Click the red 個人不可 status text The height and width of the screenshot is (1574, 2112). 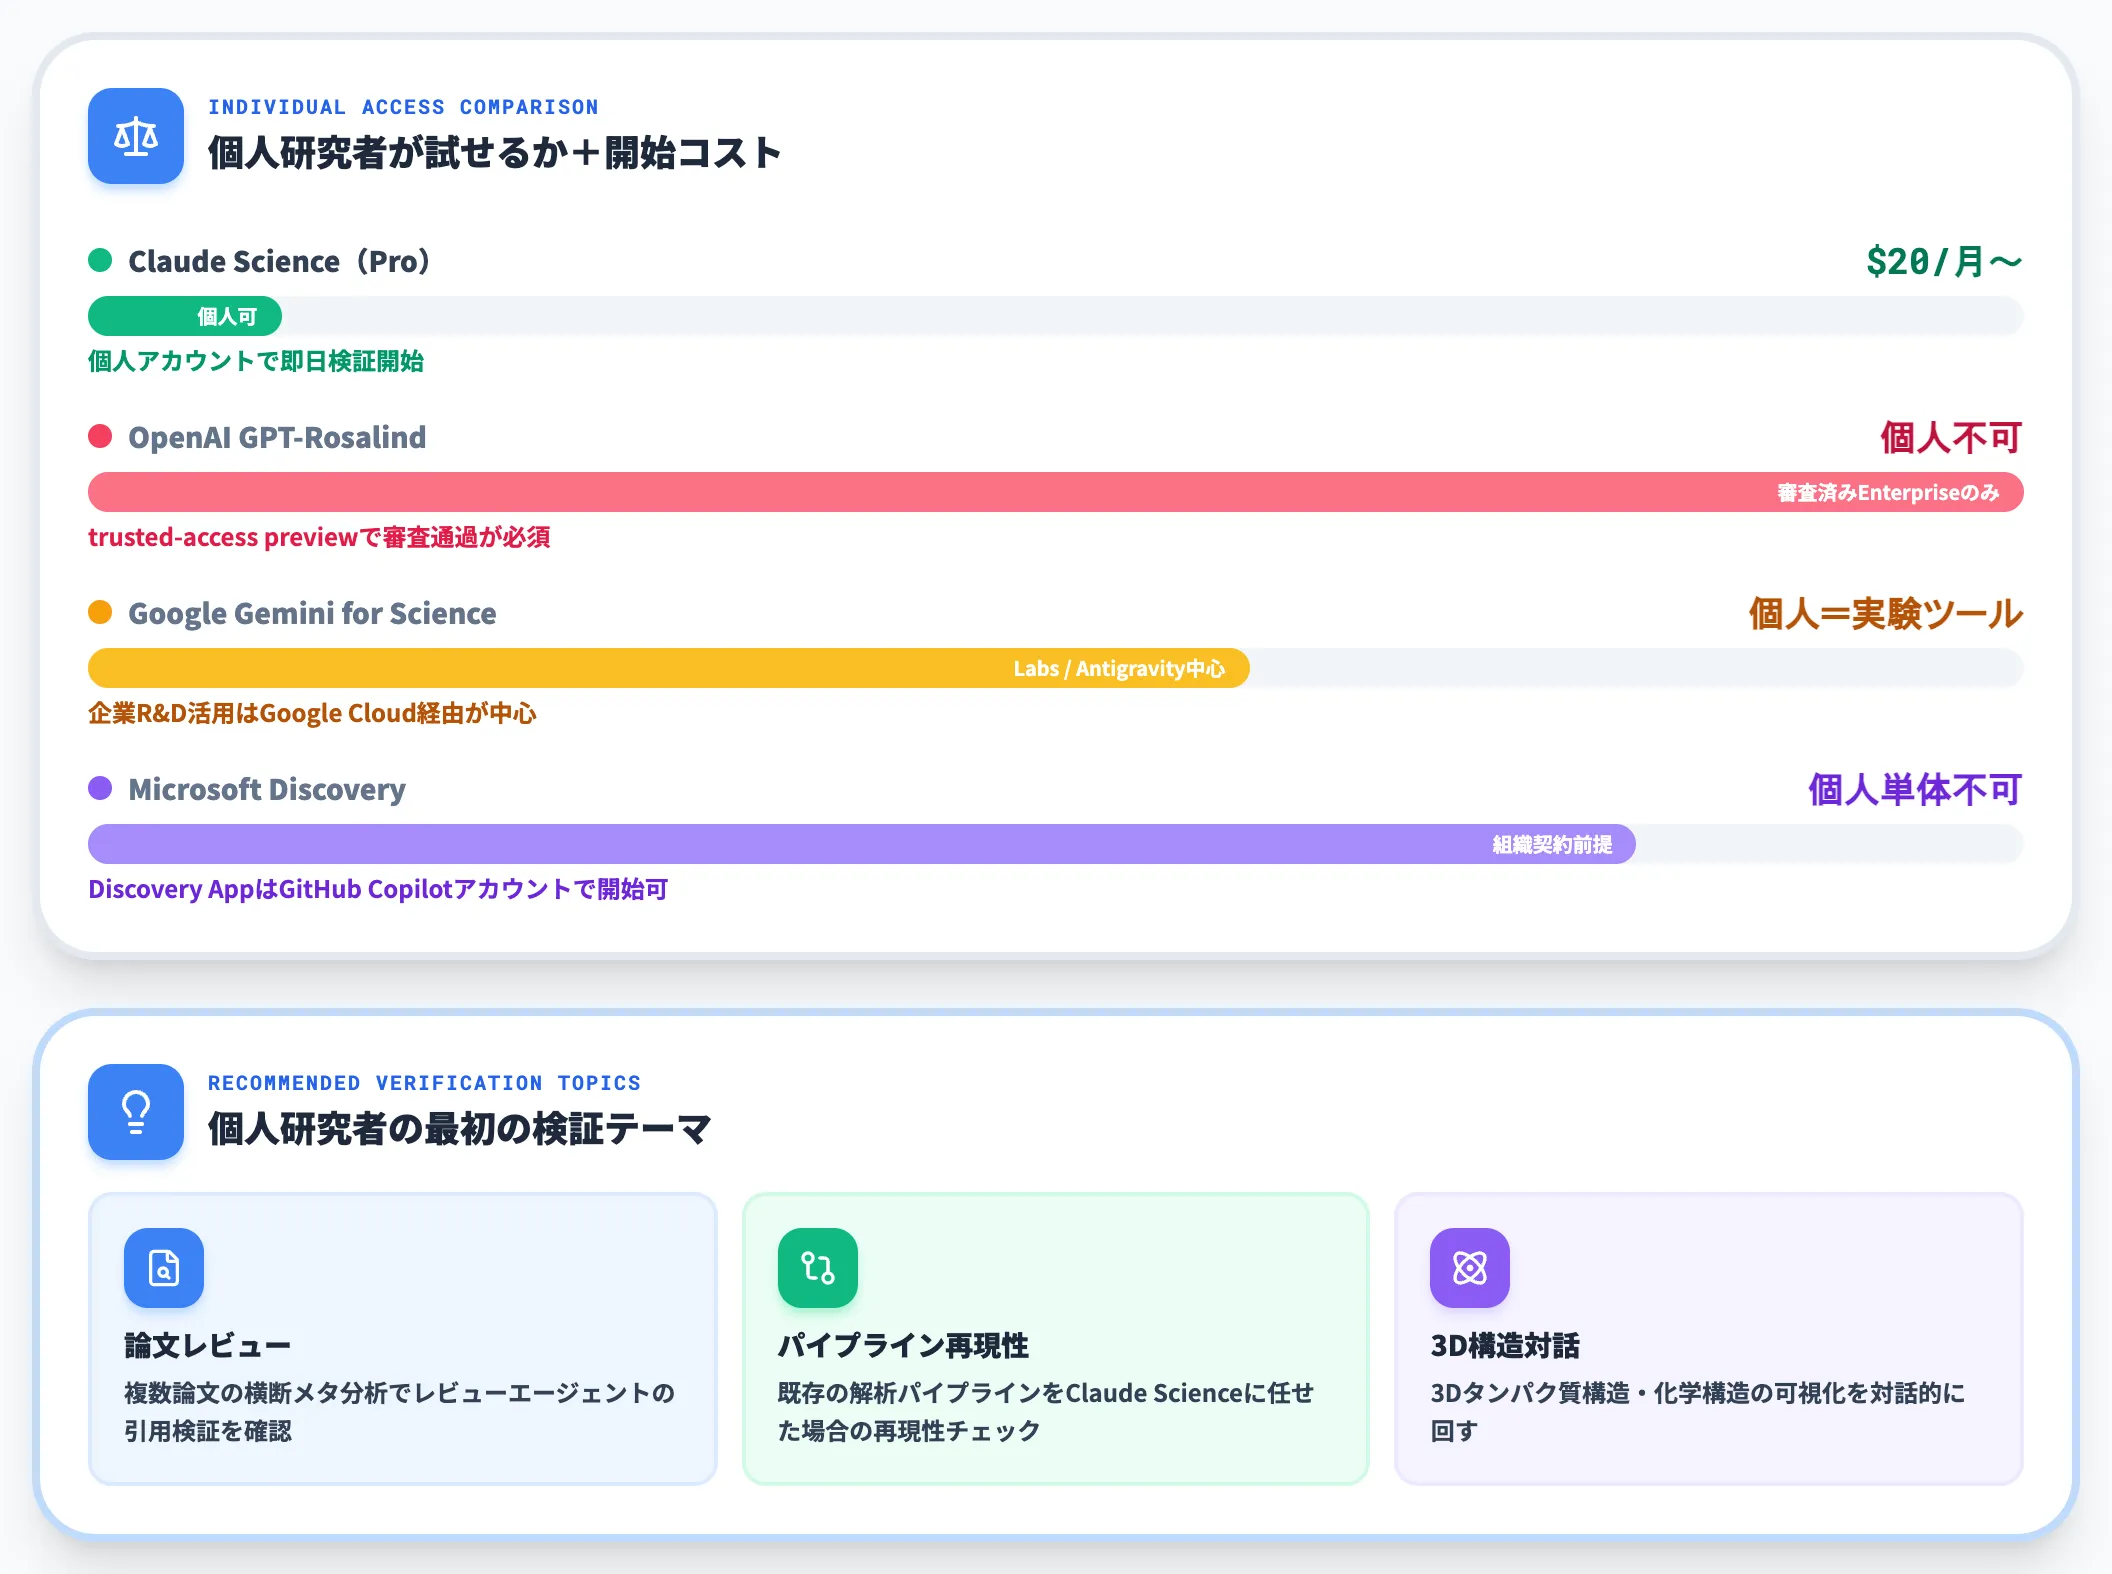point(1951,437)
